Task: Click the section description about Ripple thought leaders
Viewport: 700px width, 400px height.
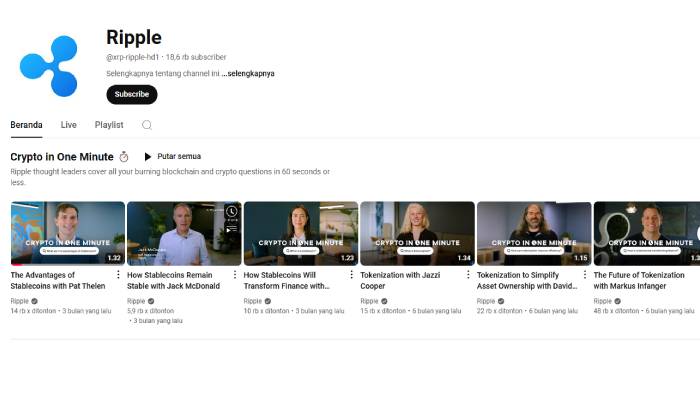Action: tap(170, 177)
